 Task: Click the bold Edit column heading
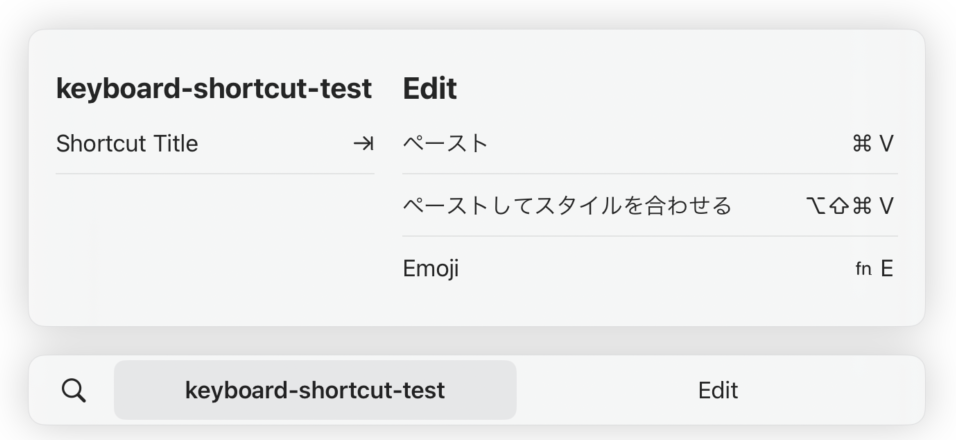(430, 88)
